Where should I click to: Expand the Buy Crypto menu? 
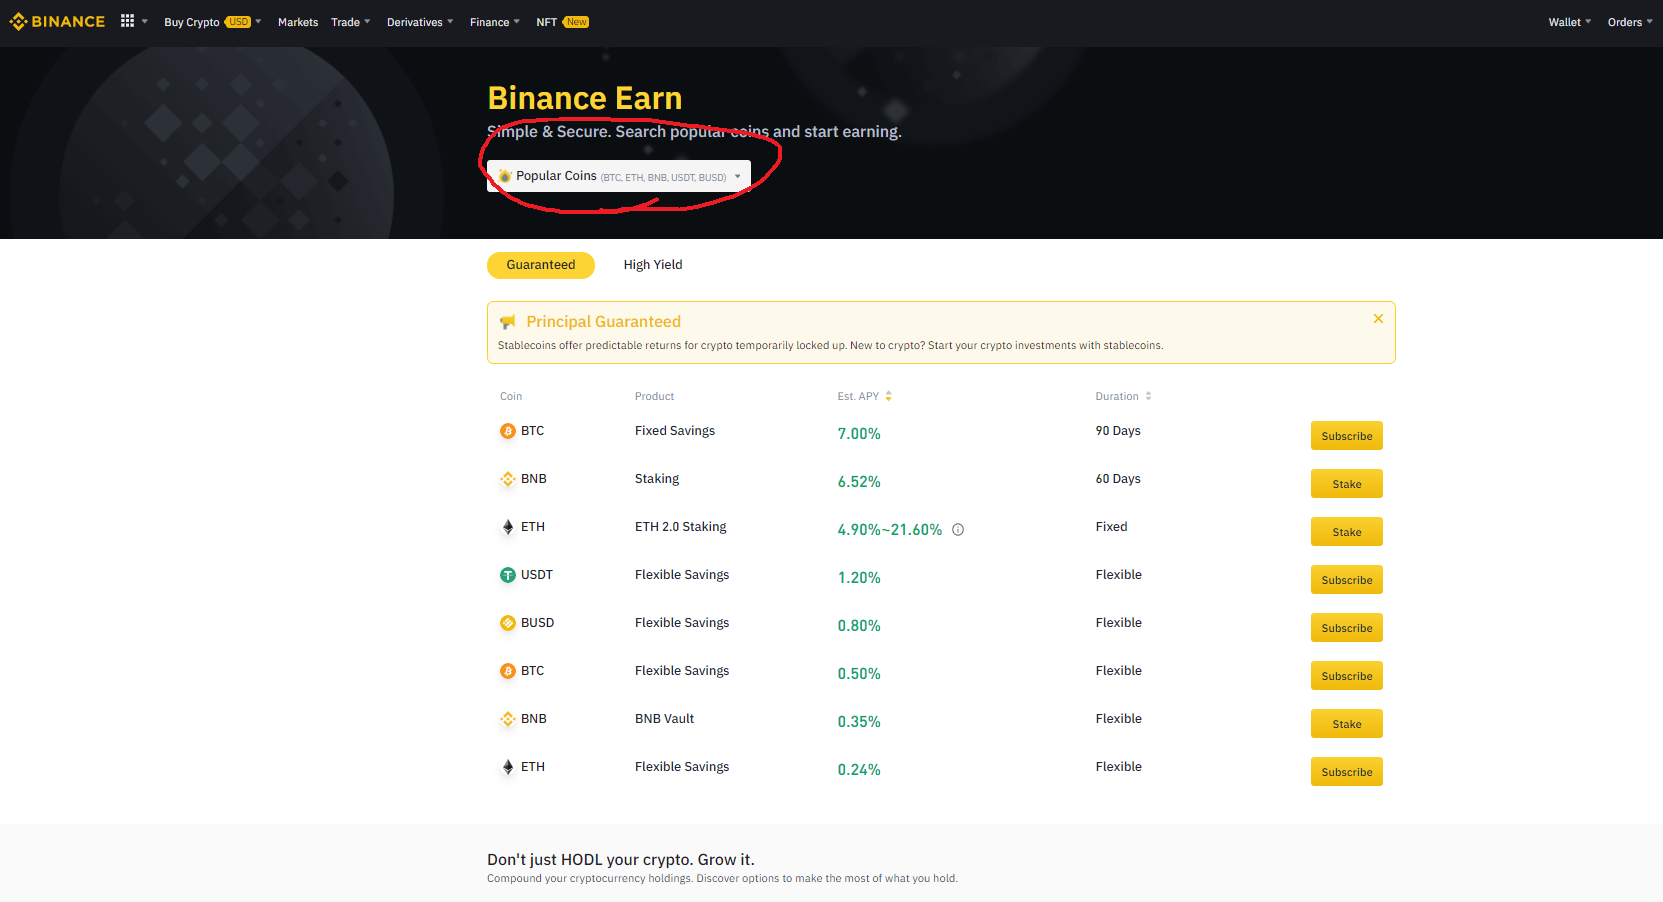click(x=213, y=22)
